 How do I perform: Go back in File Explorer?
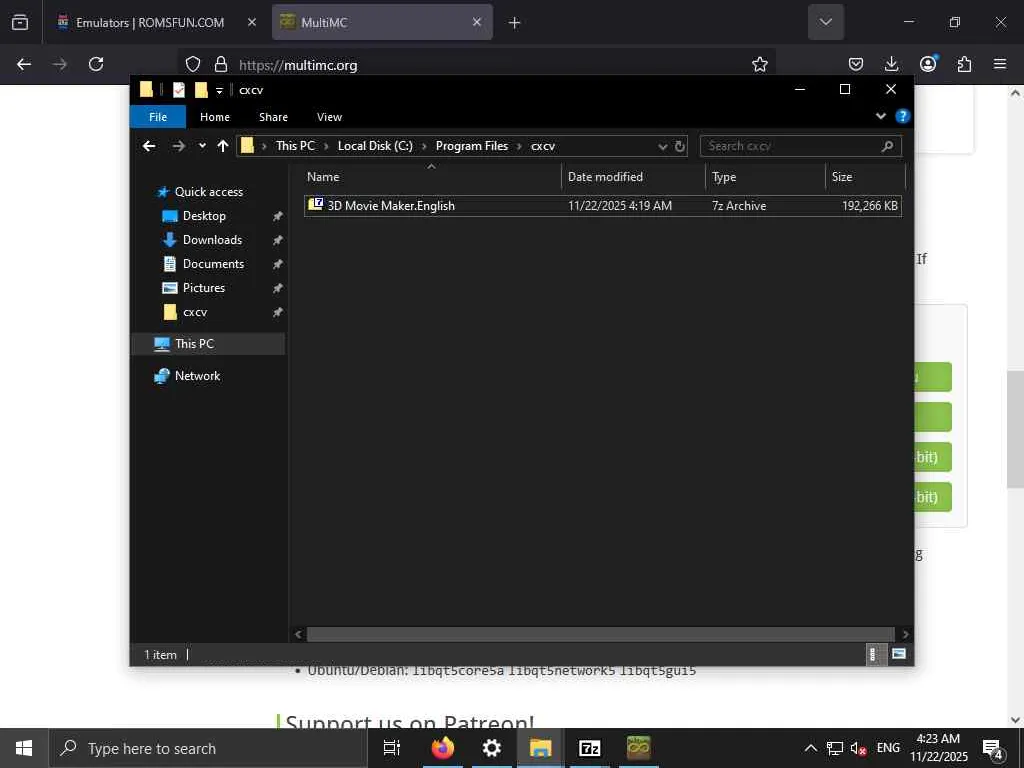(x=150, y=146)
